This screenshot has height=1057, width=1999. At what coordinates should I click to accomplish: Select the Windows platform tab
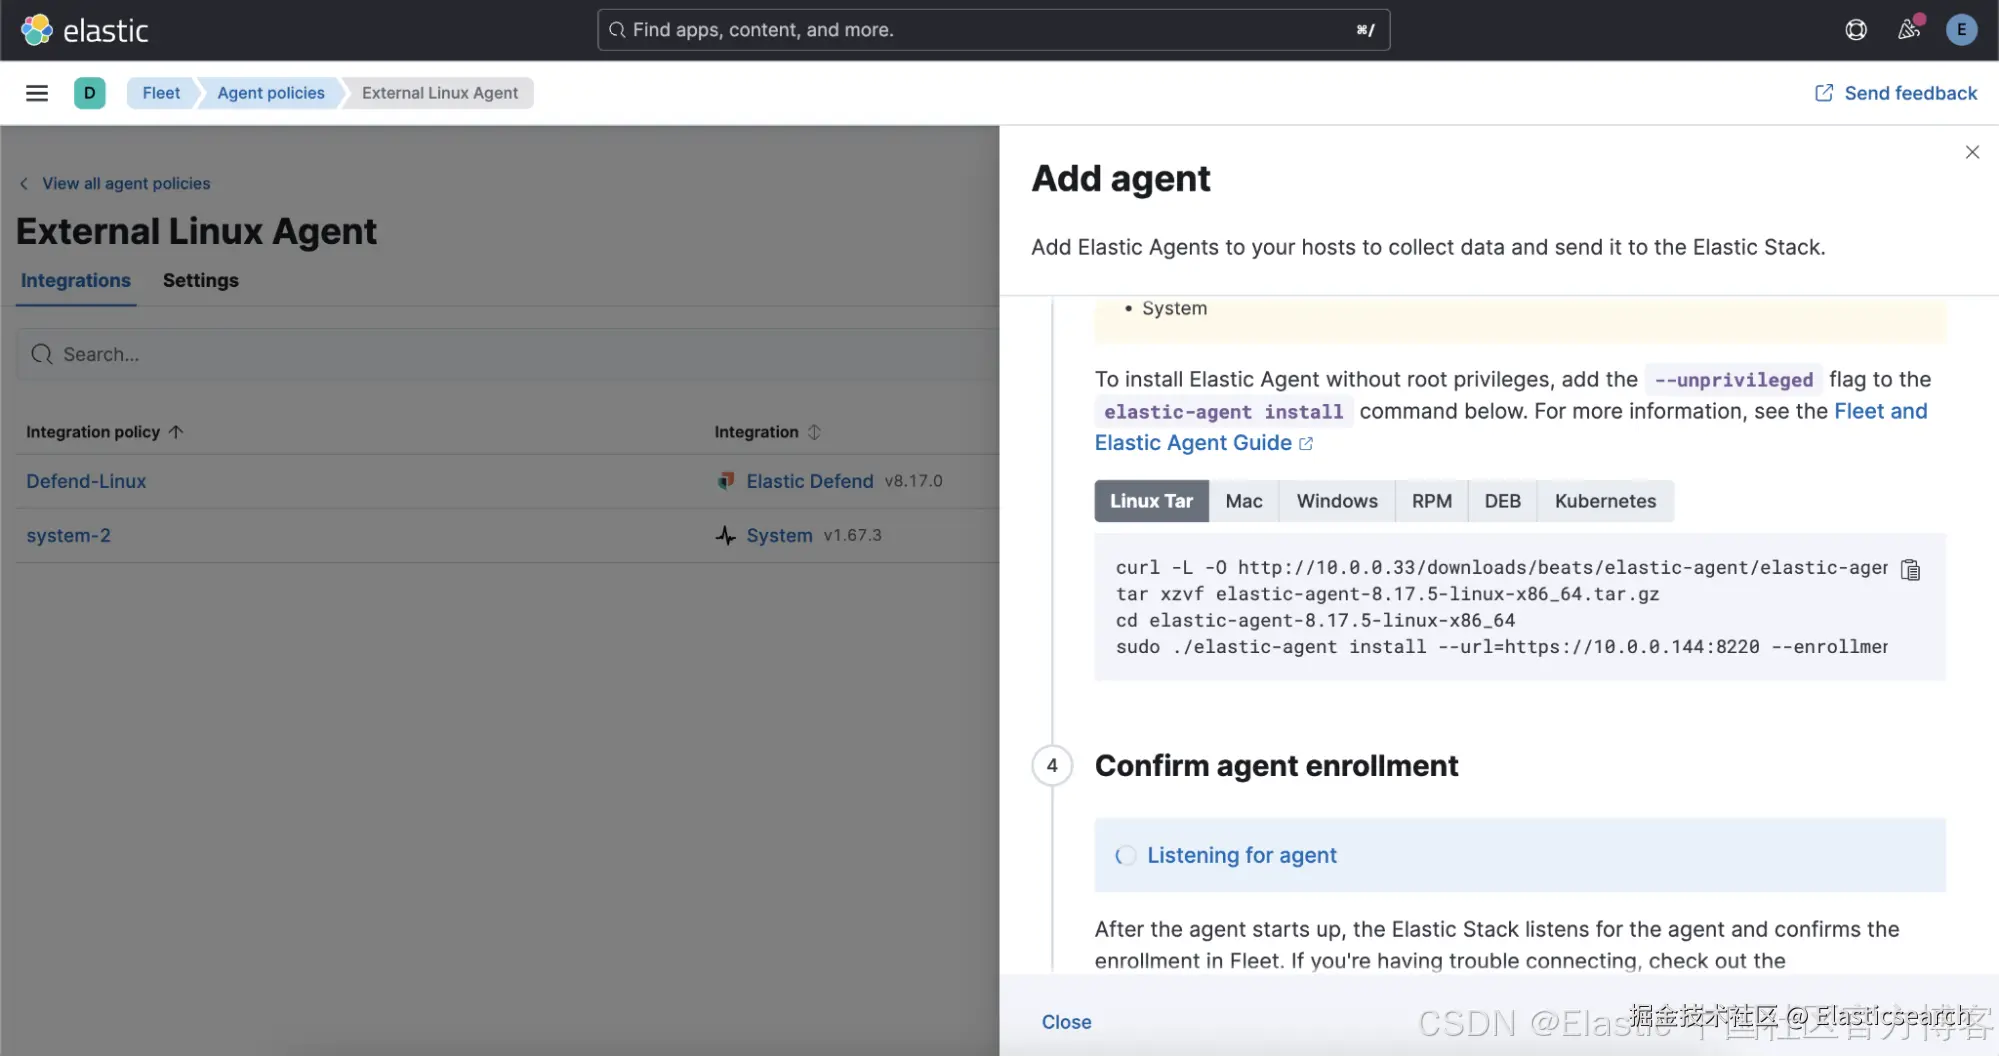pos(1337,501)
